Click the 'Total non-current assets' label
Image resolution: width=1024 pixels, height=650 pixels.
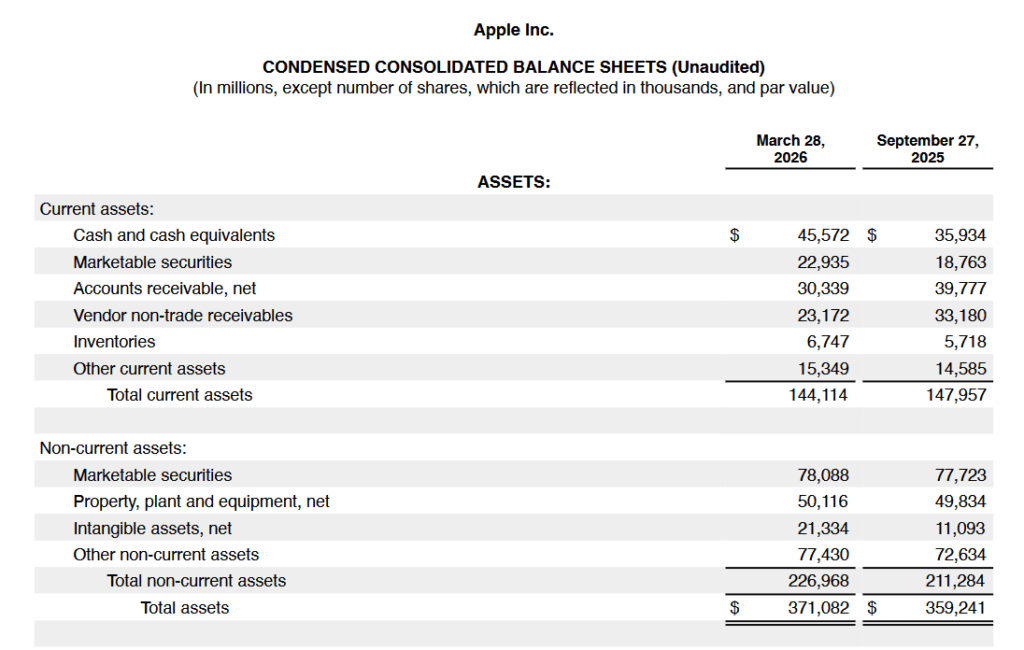click(x=197, y=581)
